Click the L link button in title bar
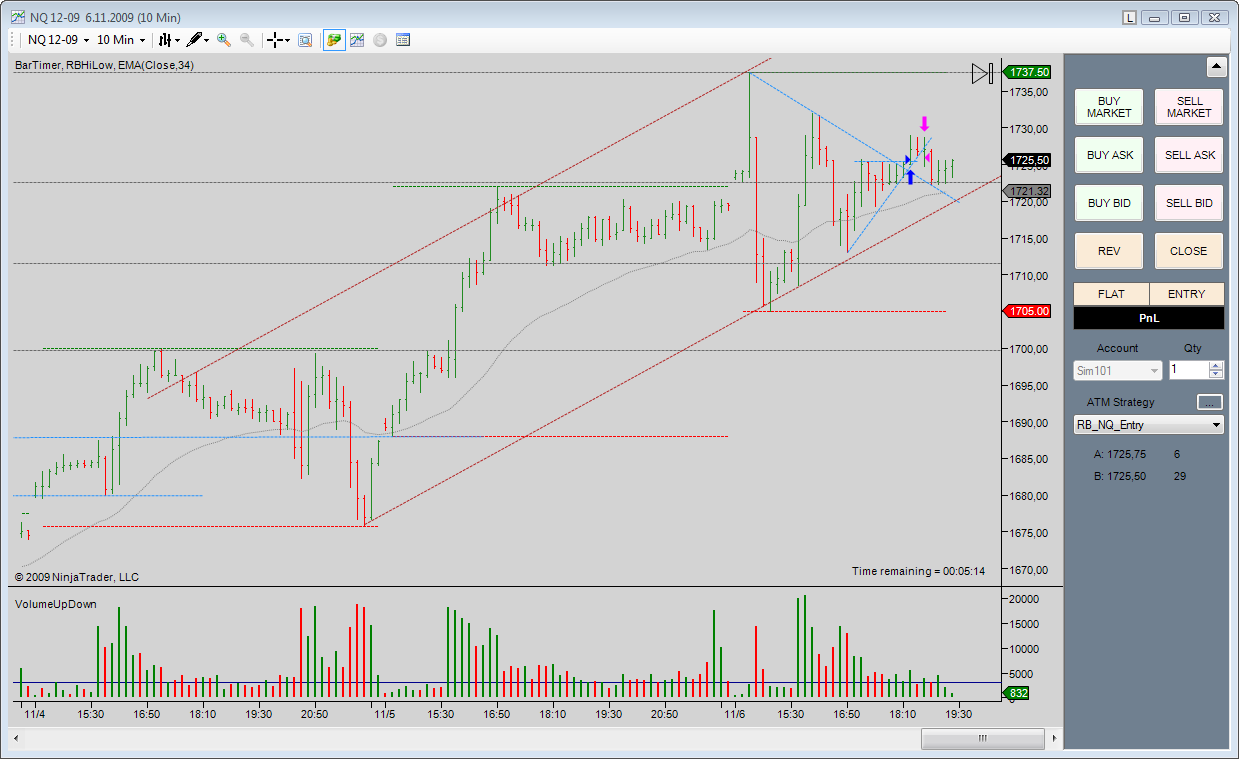This screenshot has width=1239, height=759. (1129, 17)
